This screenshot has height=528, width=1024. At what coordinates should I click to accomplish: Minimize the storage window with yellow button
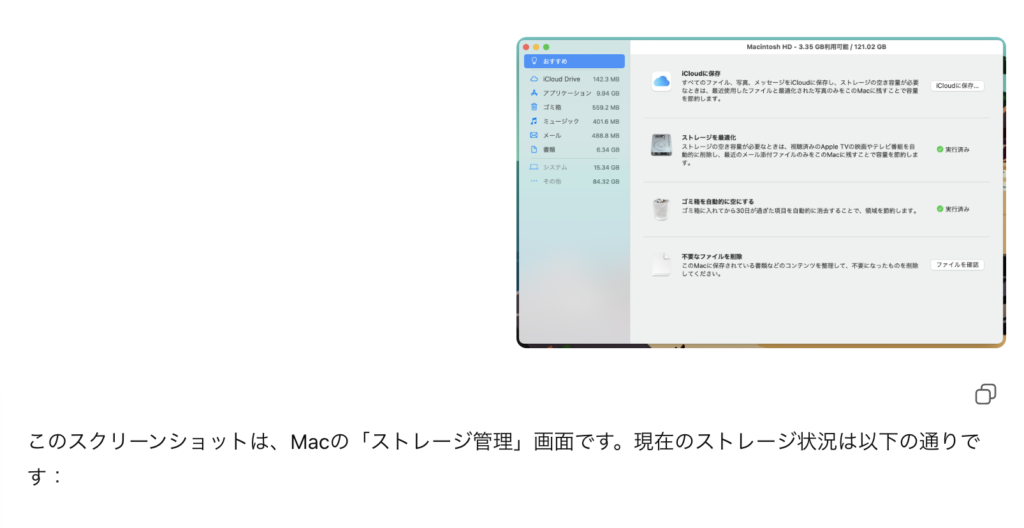tap(536, 47)
